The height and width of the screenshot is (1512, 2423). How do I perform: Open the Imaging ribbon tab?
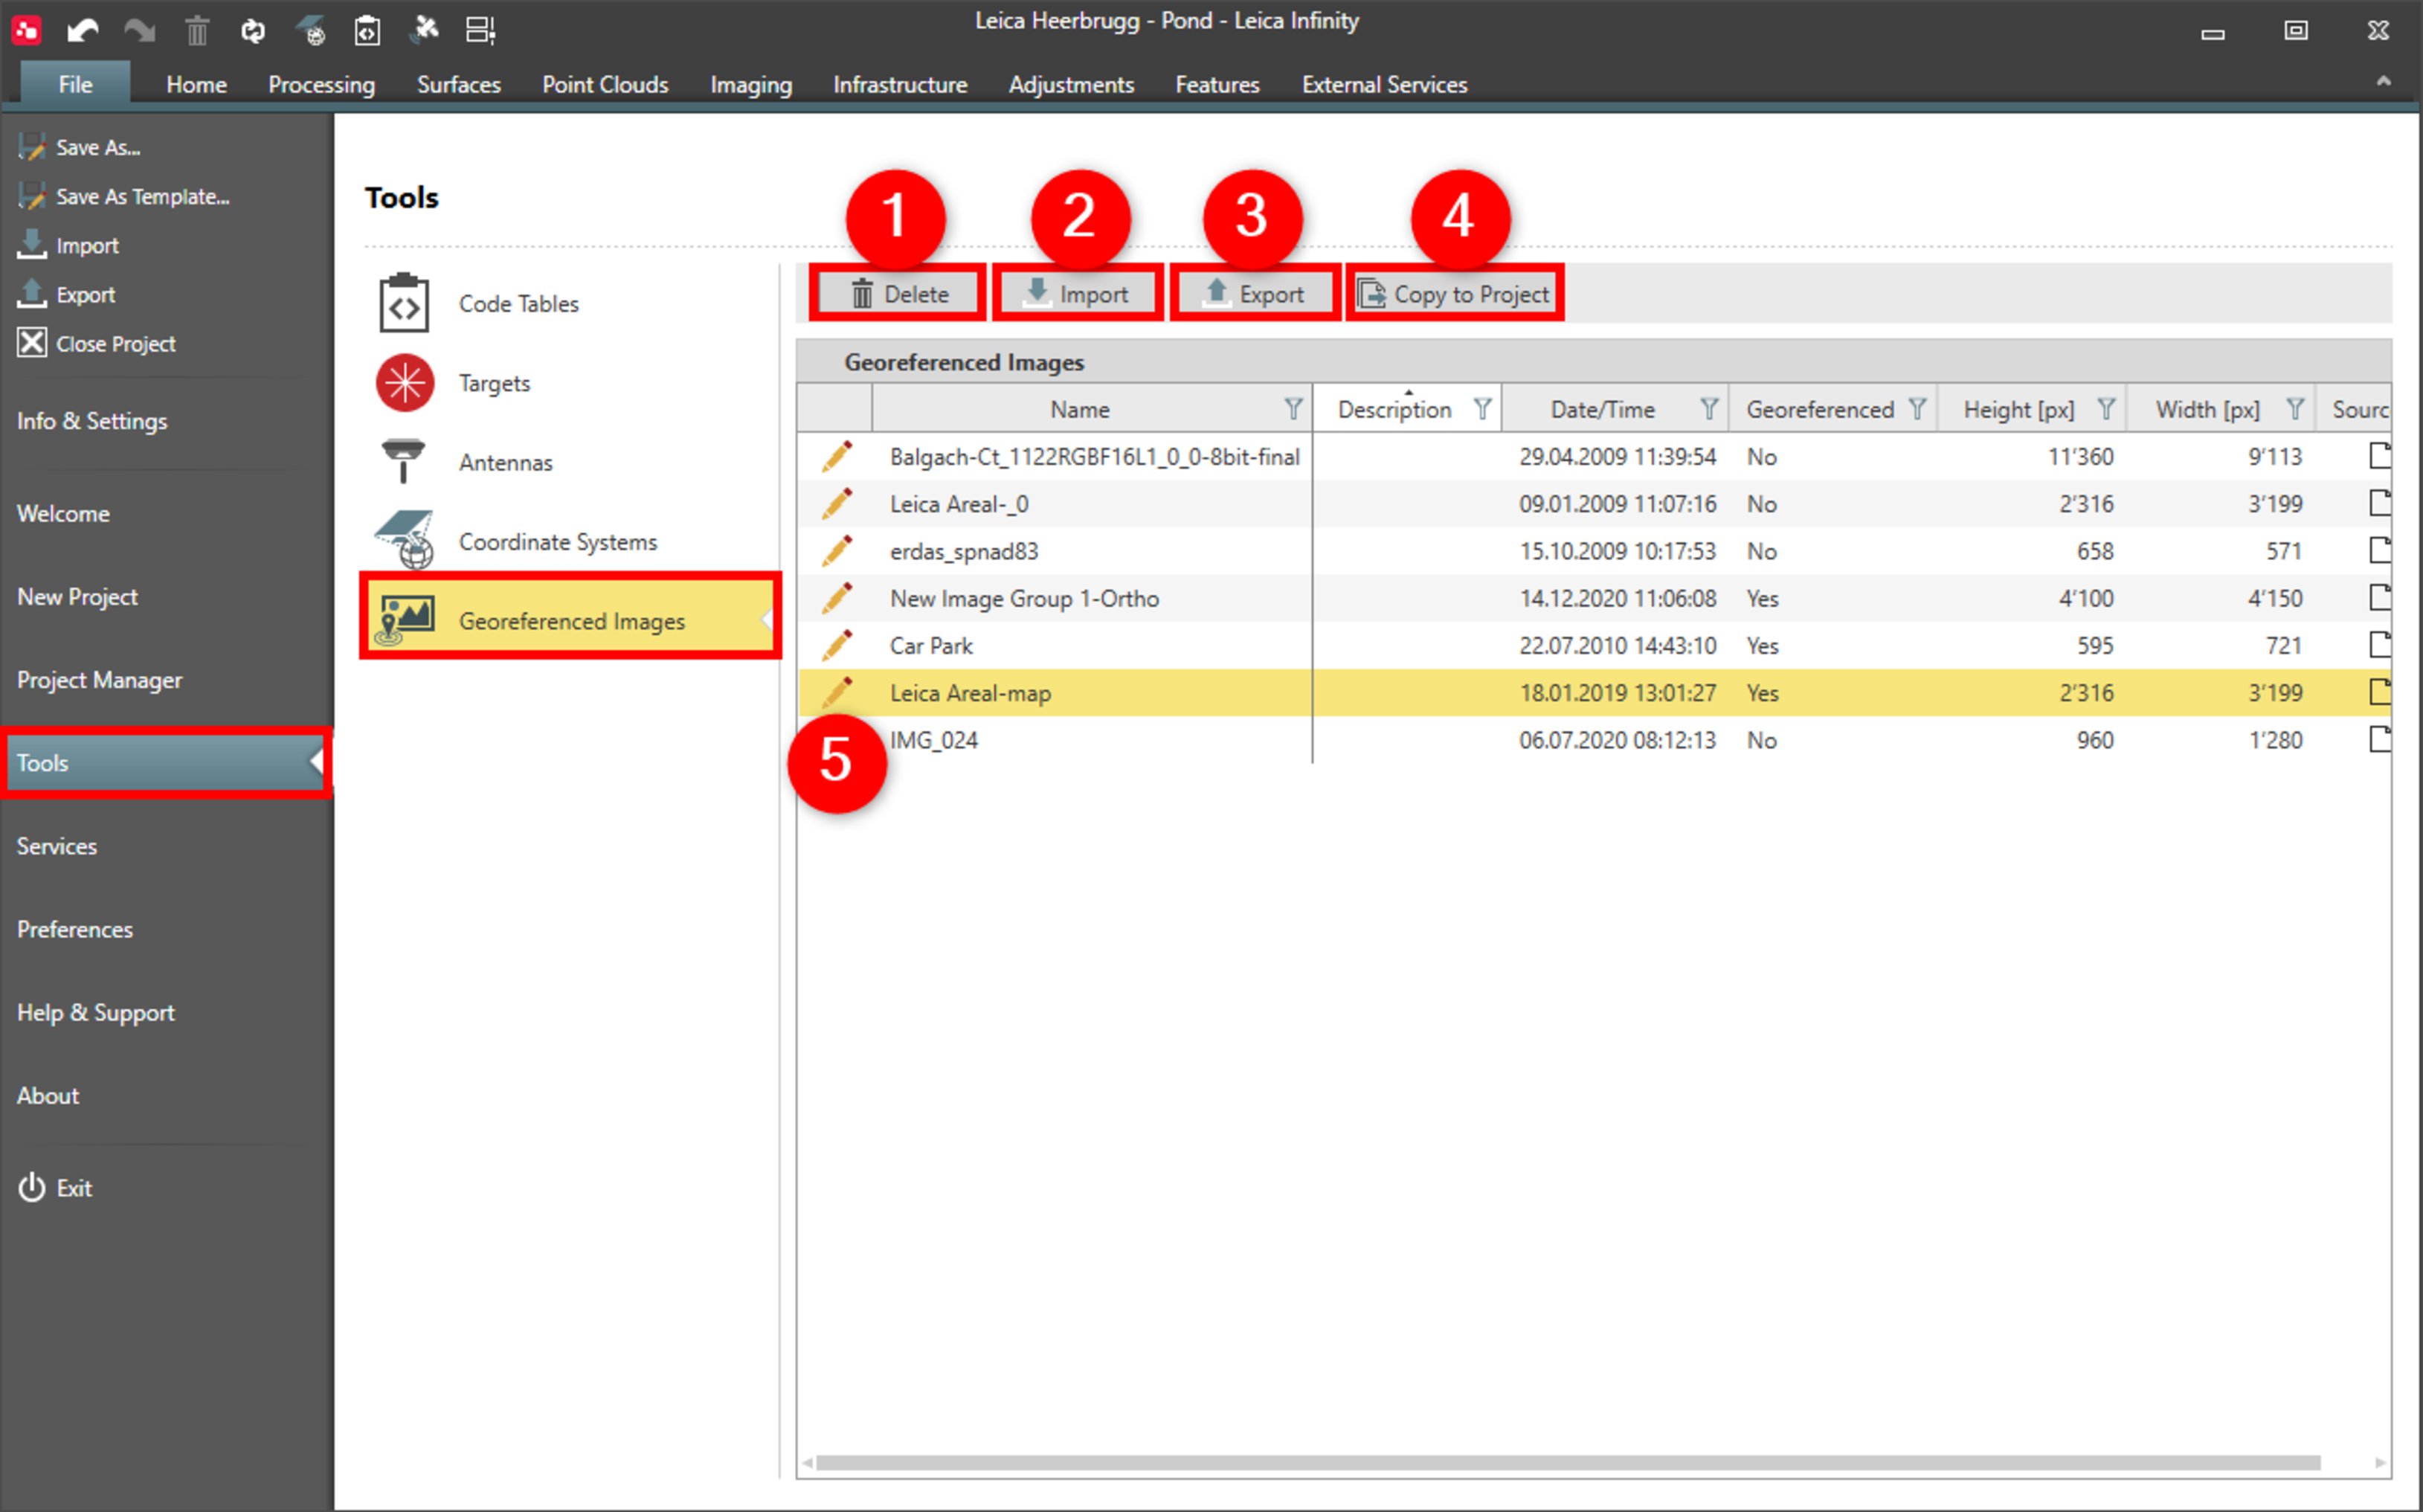coord(751,85)
